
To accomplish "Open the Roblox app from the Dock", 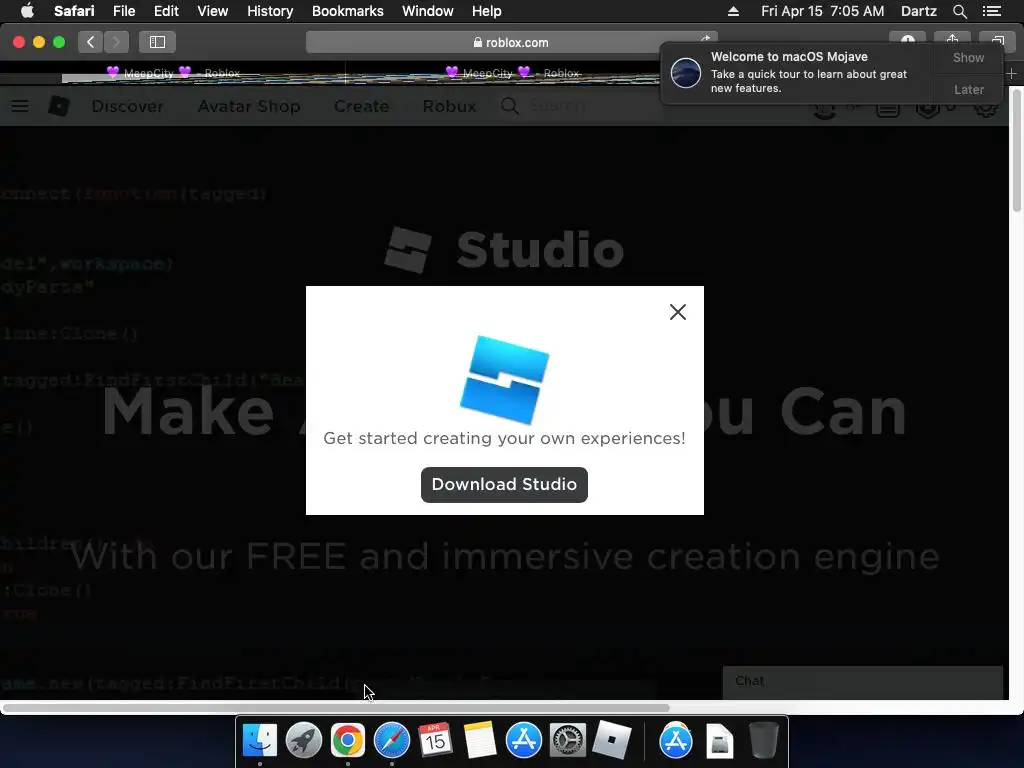I will coord(611,741).
